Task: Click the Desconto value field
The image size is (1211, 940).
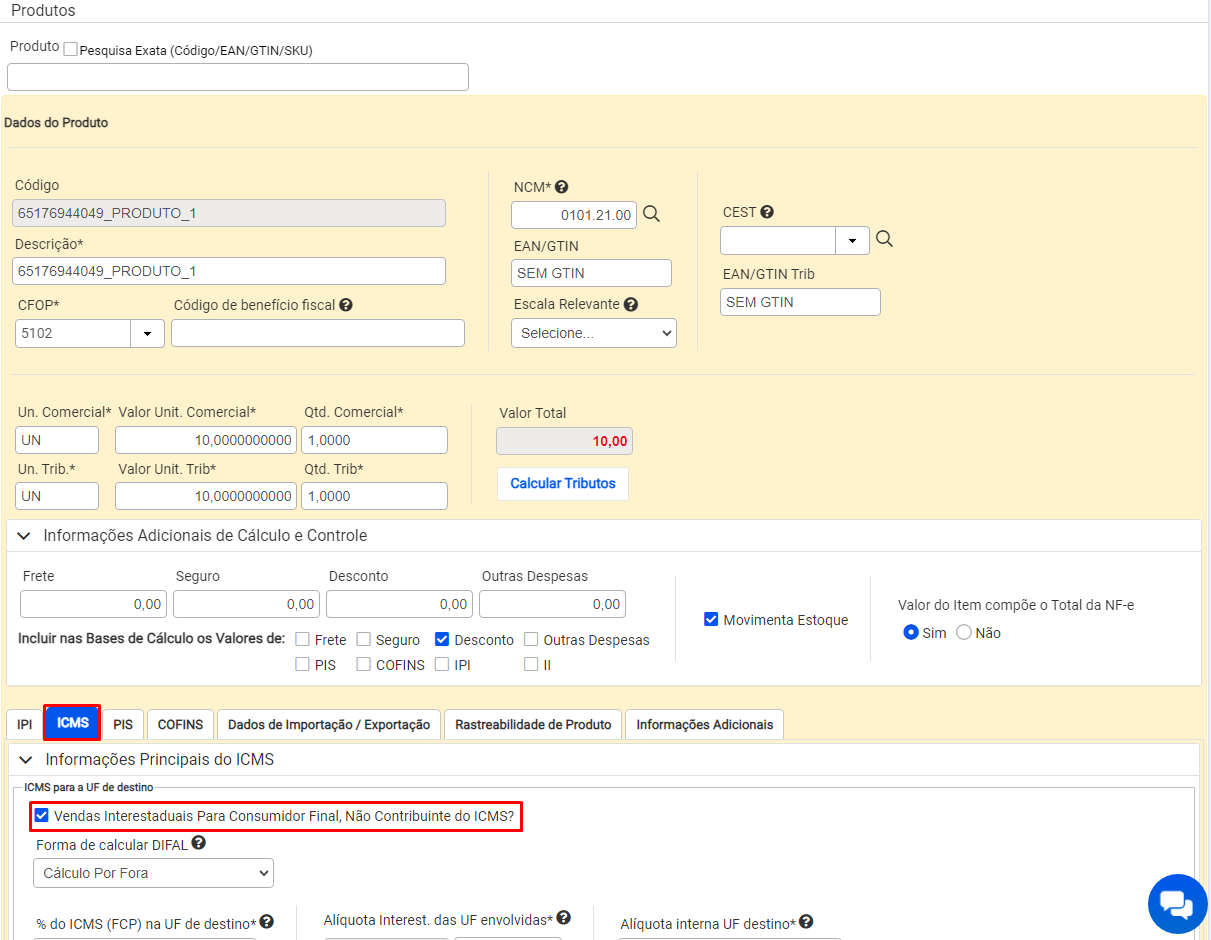Action: (x=400, y=604)
